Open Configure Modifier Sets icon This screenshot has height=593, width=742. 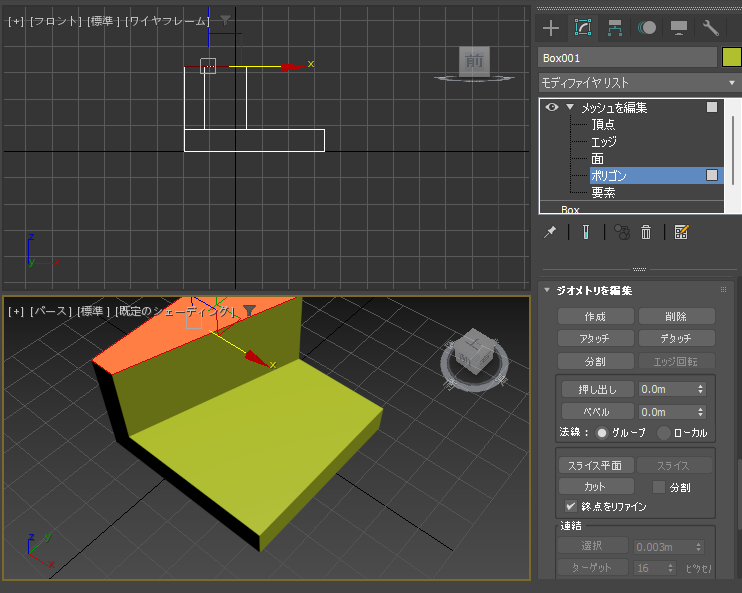point(681,232)
